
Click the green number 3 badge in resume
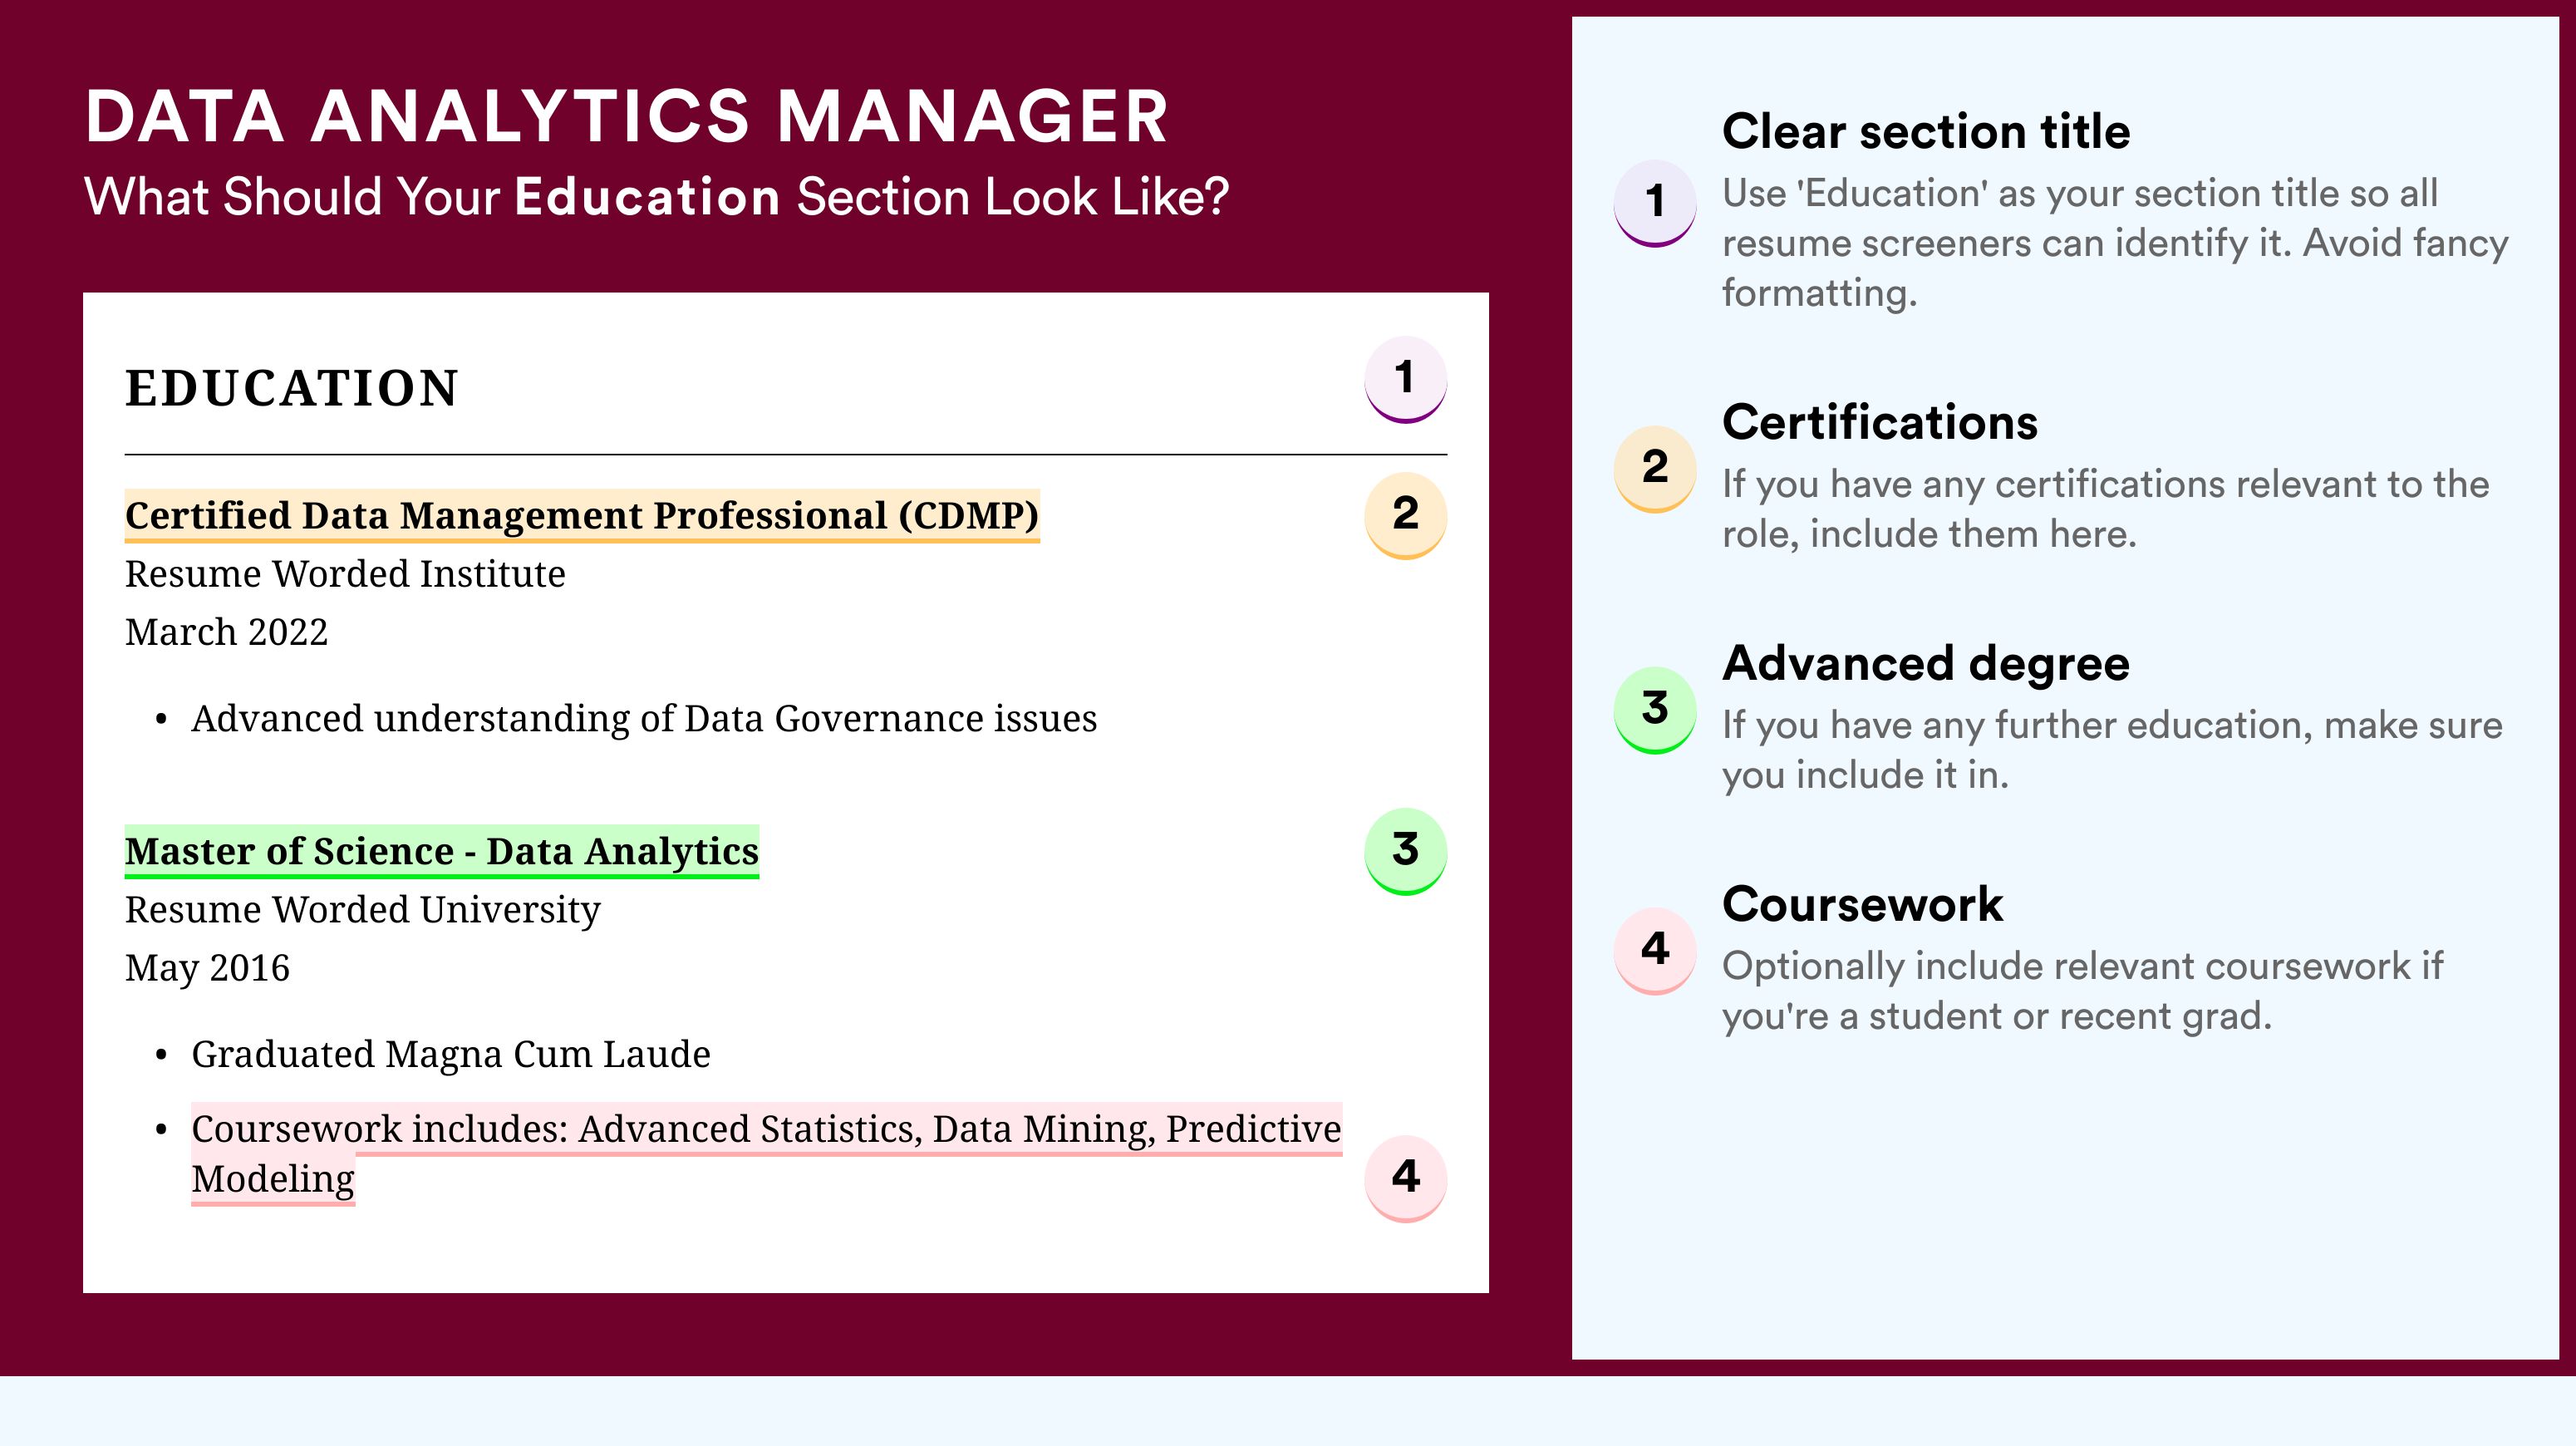point(1405,851)
